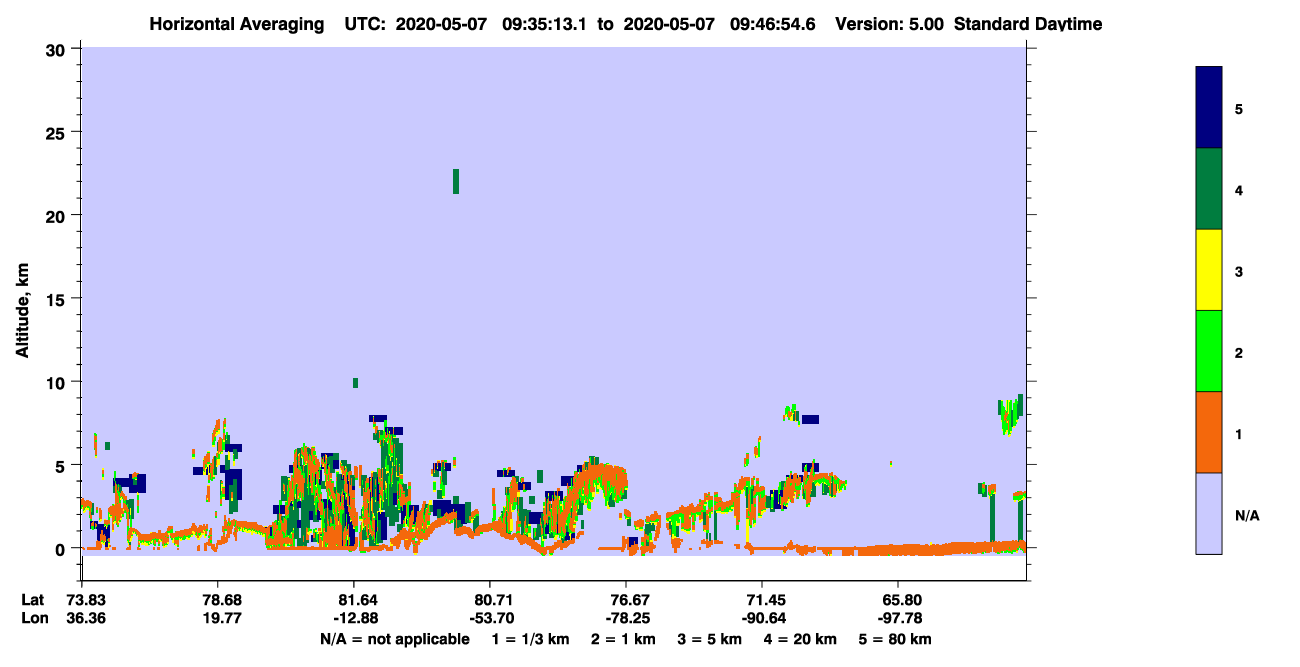Click the lavender N/A colorbar segment
The width and height of the screenshot is (1300, 667).
click(x=1209, y=513)
